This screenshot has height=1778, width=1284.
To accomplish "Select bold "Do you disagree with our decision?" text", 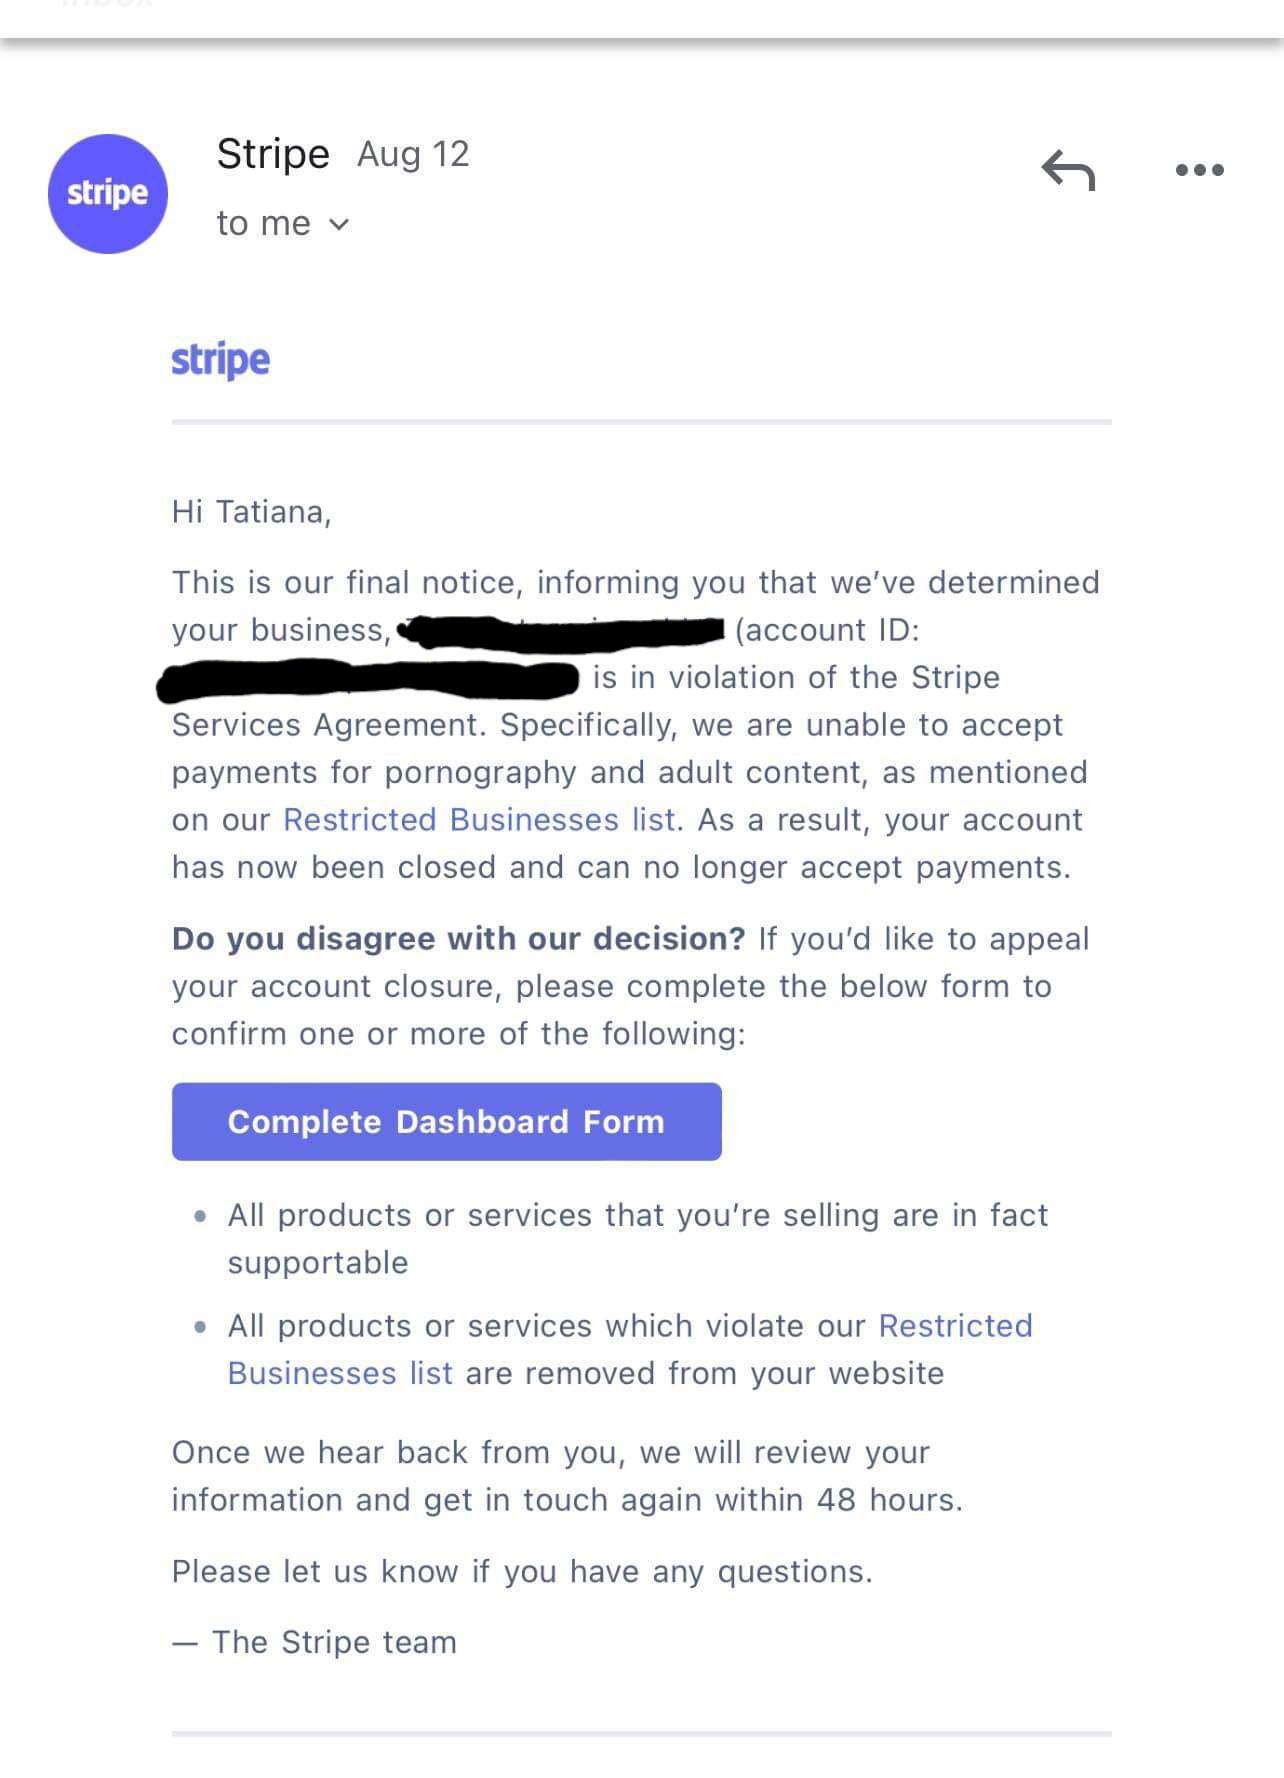I will coord(459,939).
